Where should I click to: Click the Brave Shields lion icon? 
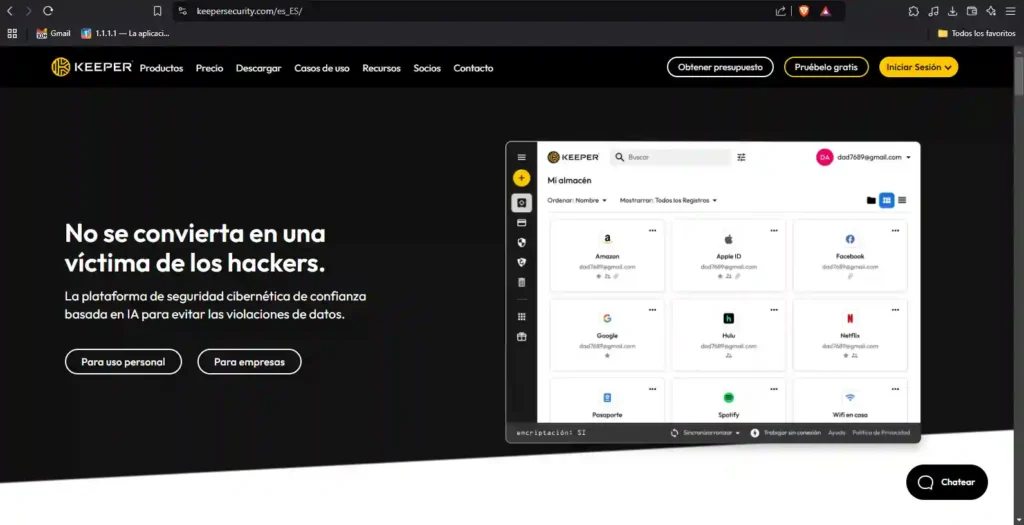pos(803,11)
